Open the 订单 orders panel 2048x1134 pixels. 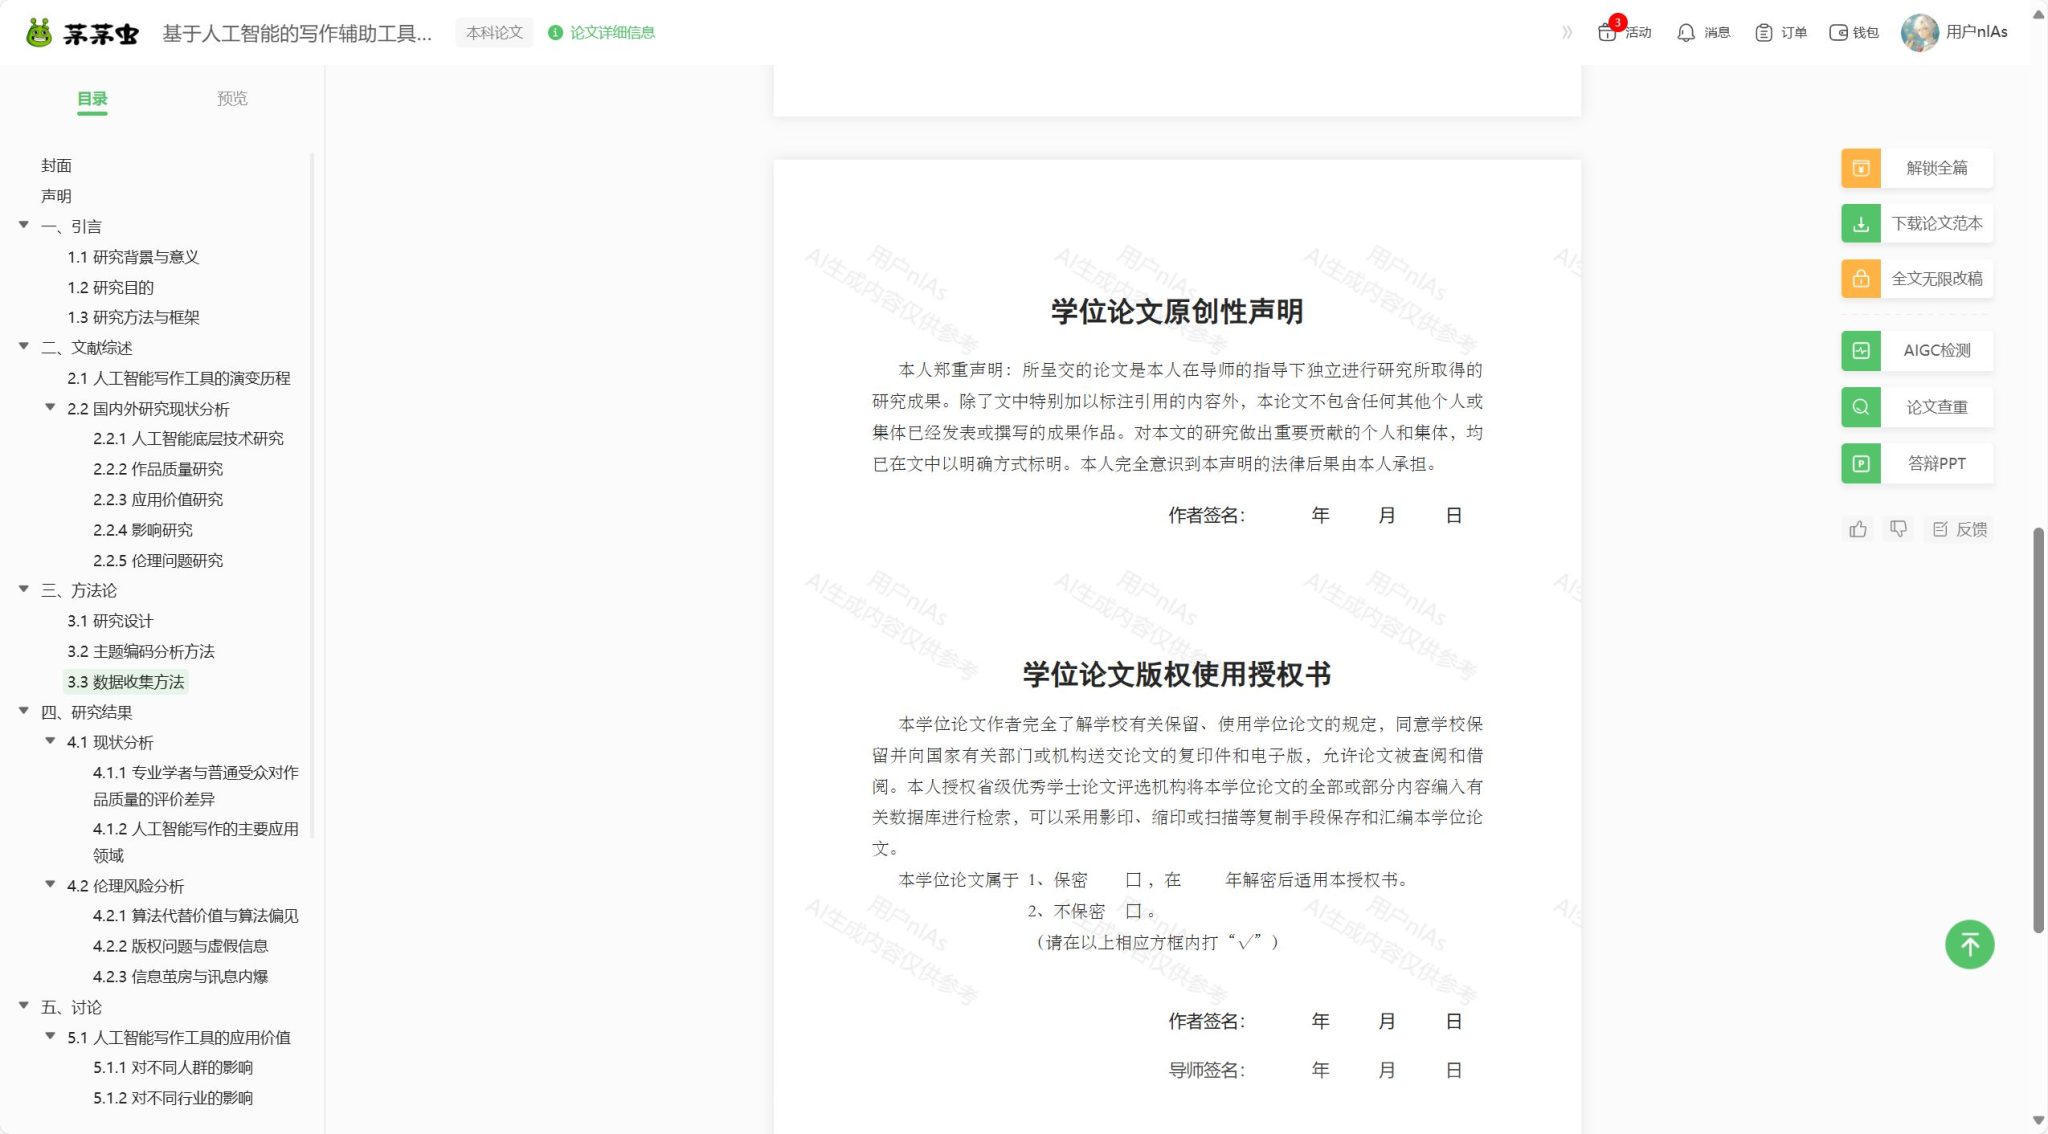pos(1780,32)
